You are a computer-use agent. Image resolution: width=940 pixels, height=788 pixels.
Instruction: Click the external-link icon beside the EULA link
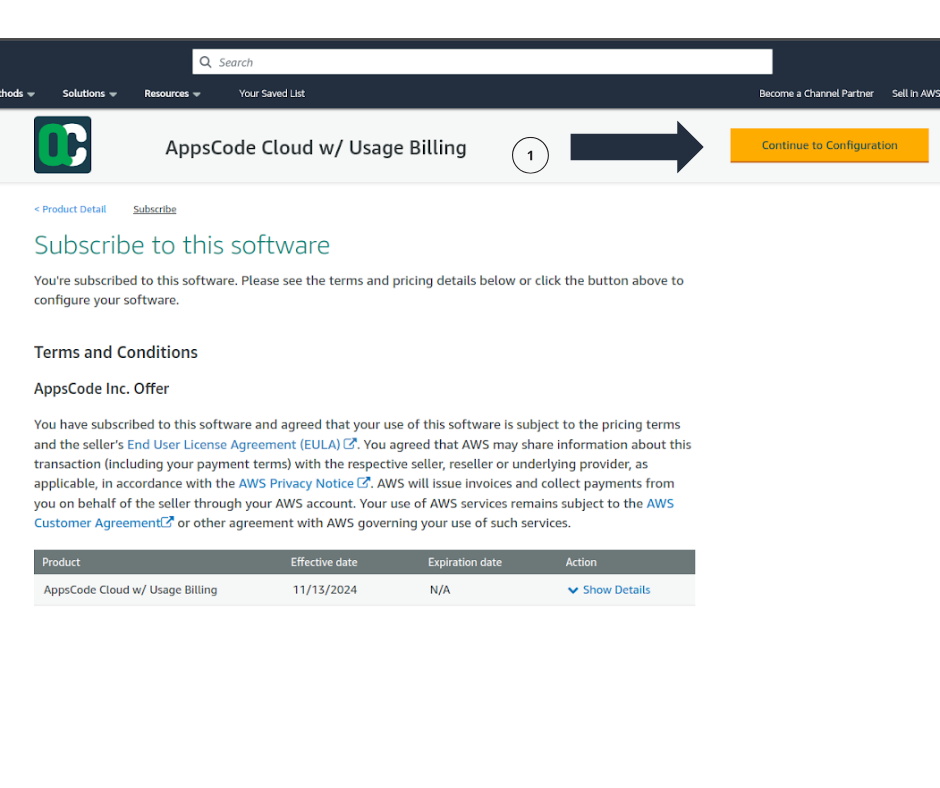(x=350, y=444)
